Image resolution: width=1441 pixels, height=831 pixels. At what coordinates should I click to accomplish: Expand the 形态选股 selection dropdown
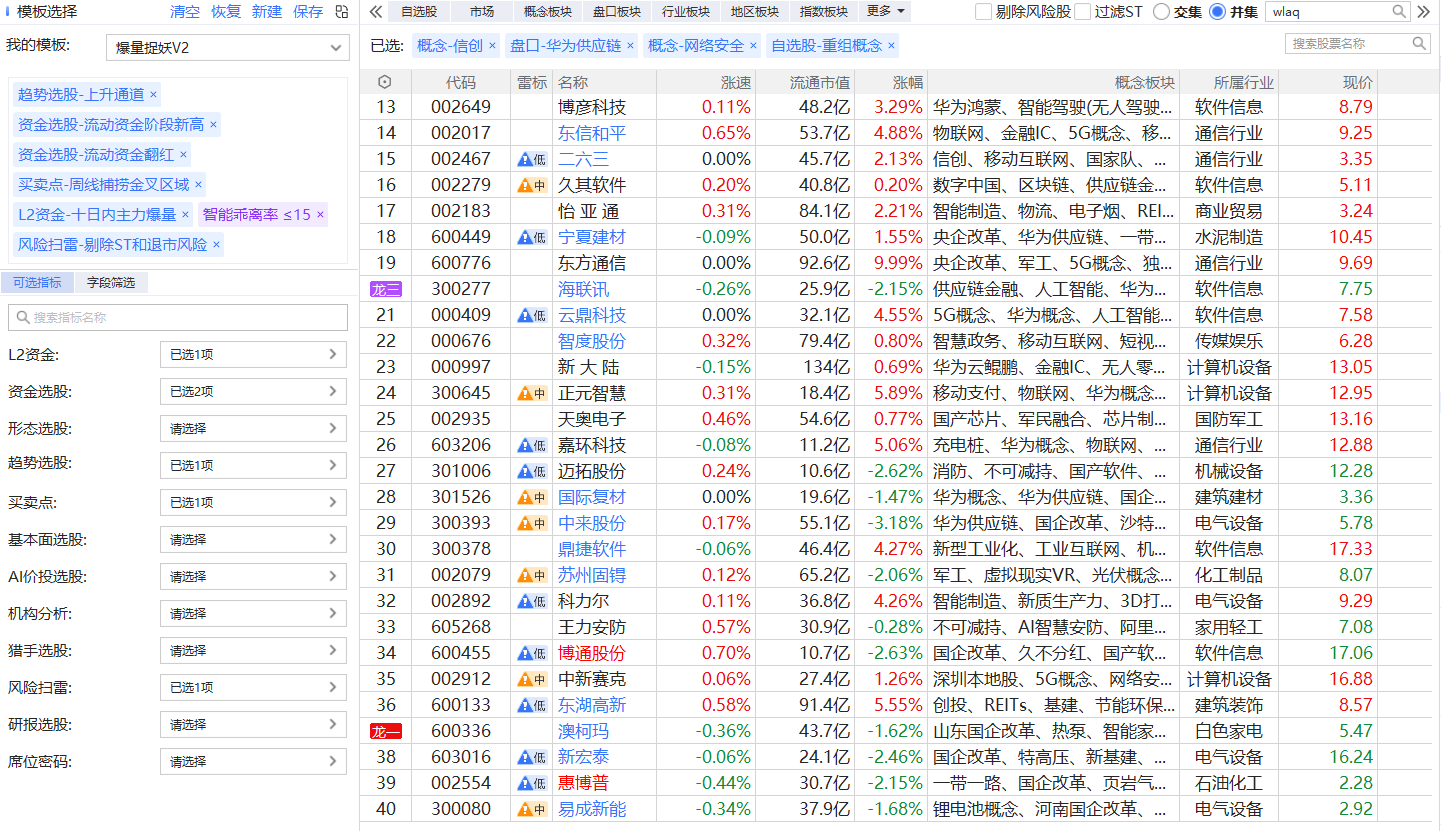click(253, 429)
